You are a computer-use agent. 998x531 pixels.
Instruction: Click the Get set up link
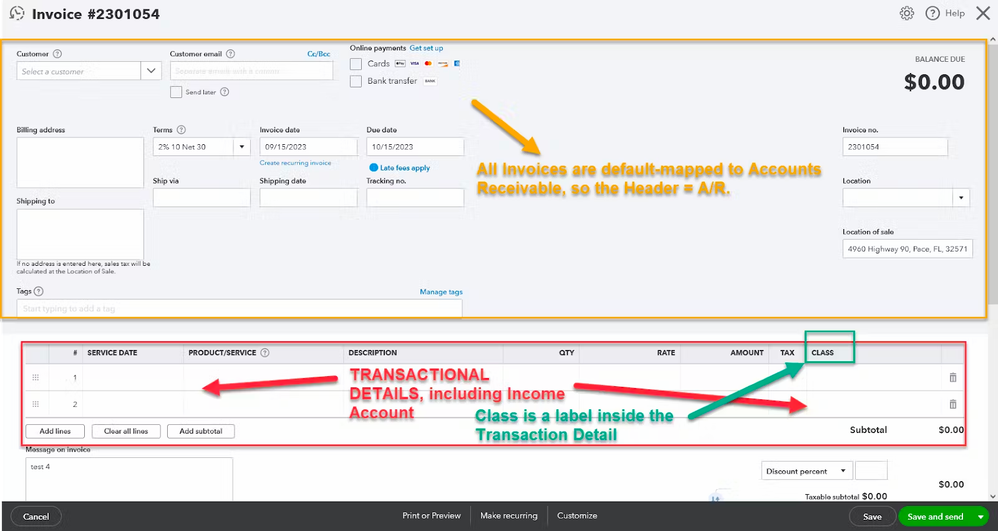point(426,48)
